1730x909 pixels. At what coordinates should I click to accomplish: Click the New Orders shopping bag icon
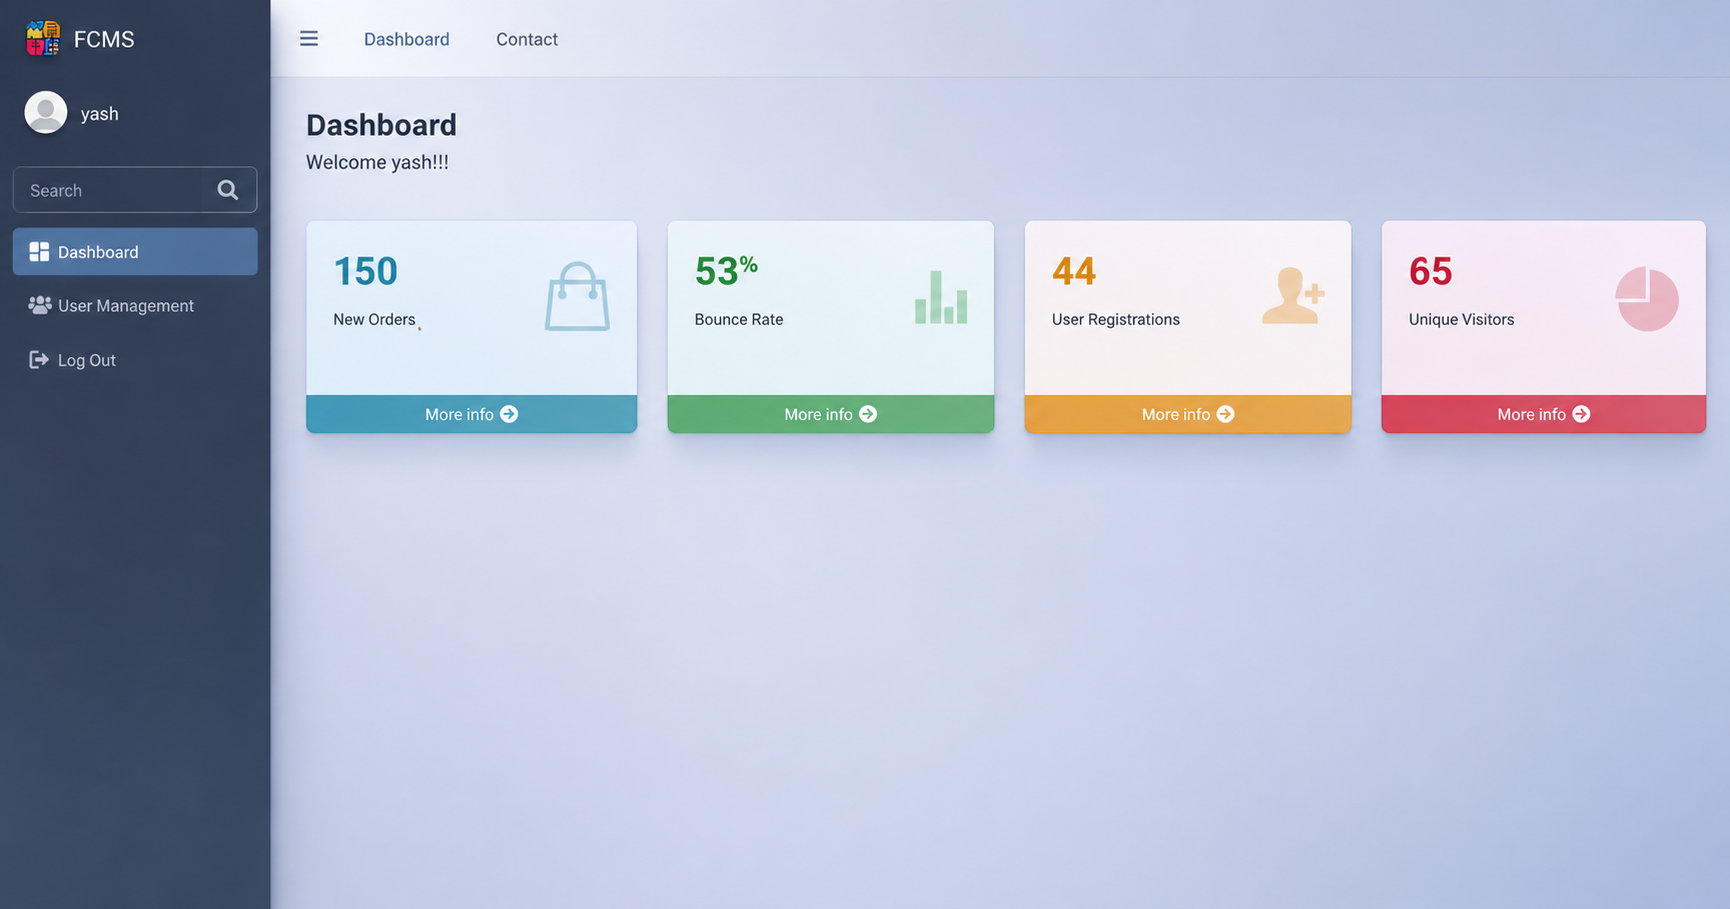577,296
